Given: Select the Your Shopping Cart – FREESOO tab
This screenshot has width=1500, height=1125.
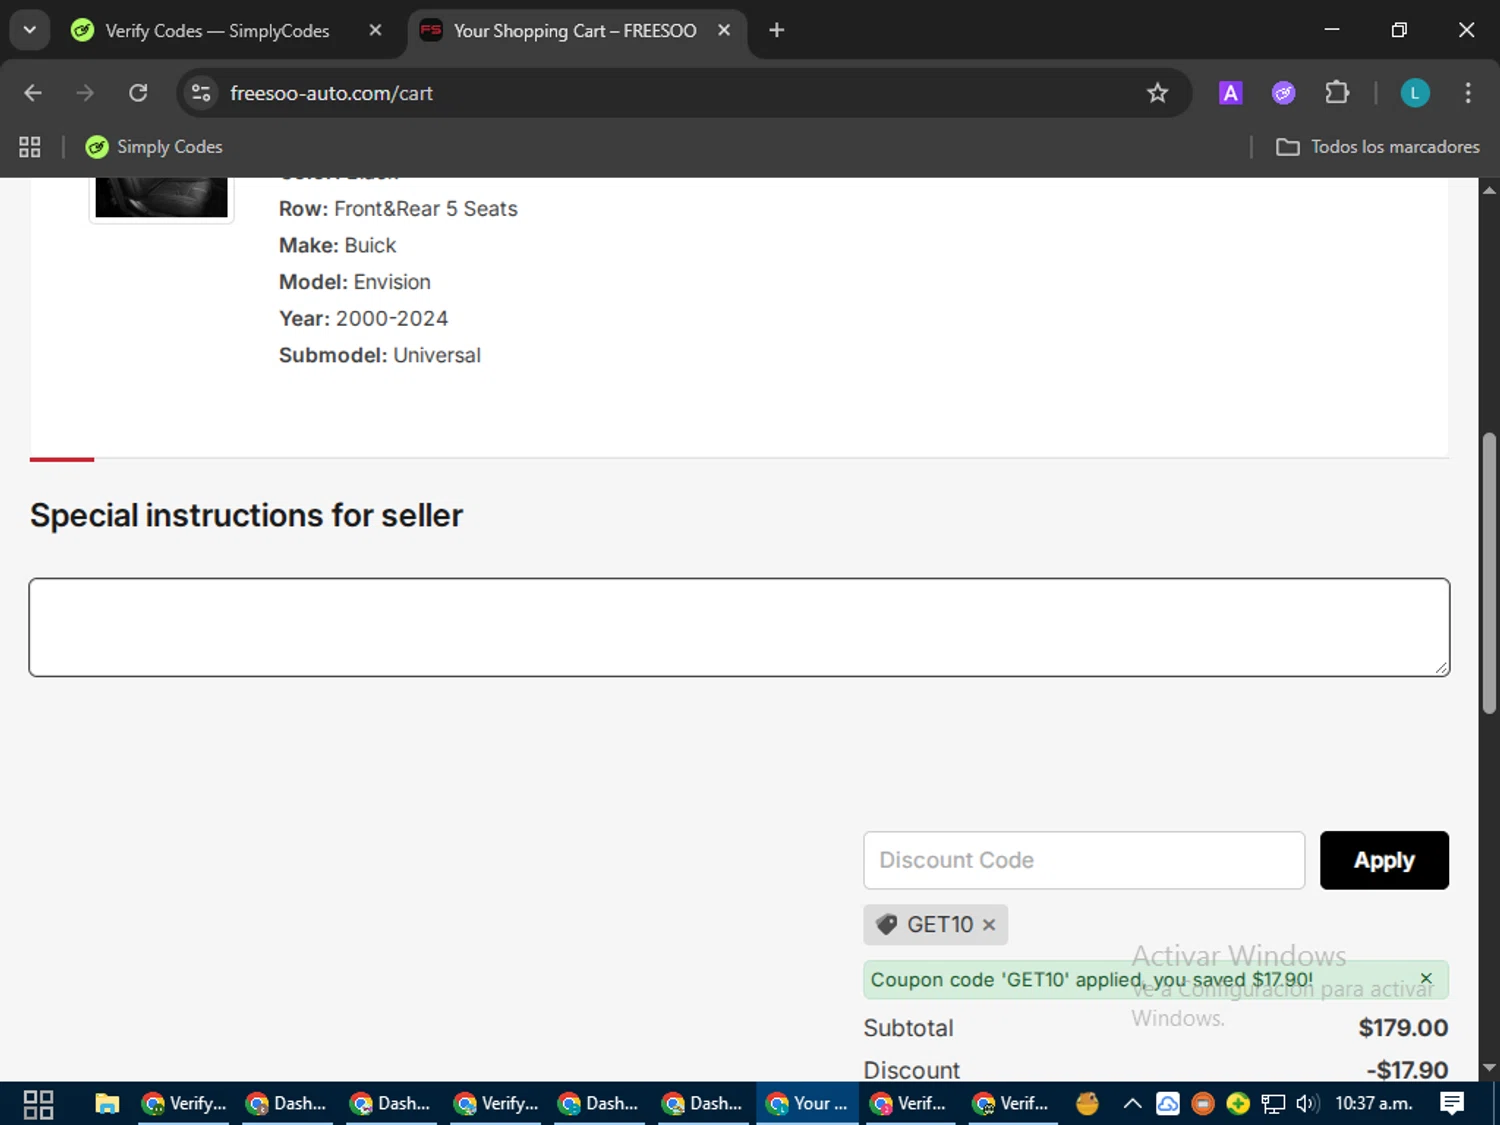Looking at the screenshot, I should pyautogui.click(x=575, y=30).
